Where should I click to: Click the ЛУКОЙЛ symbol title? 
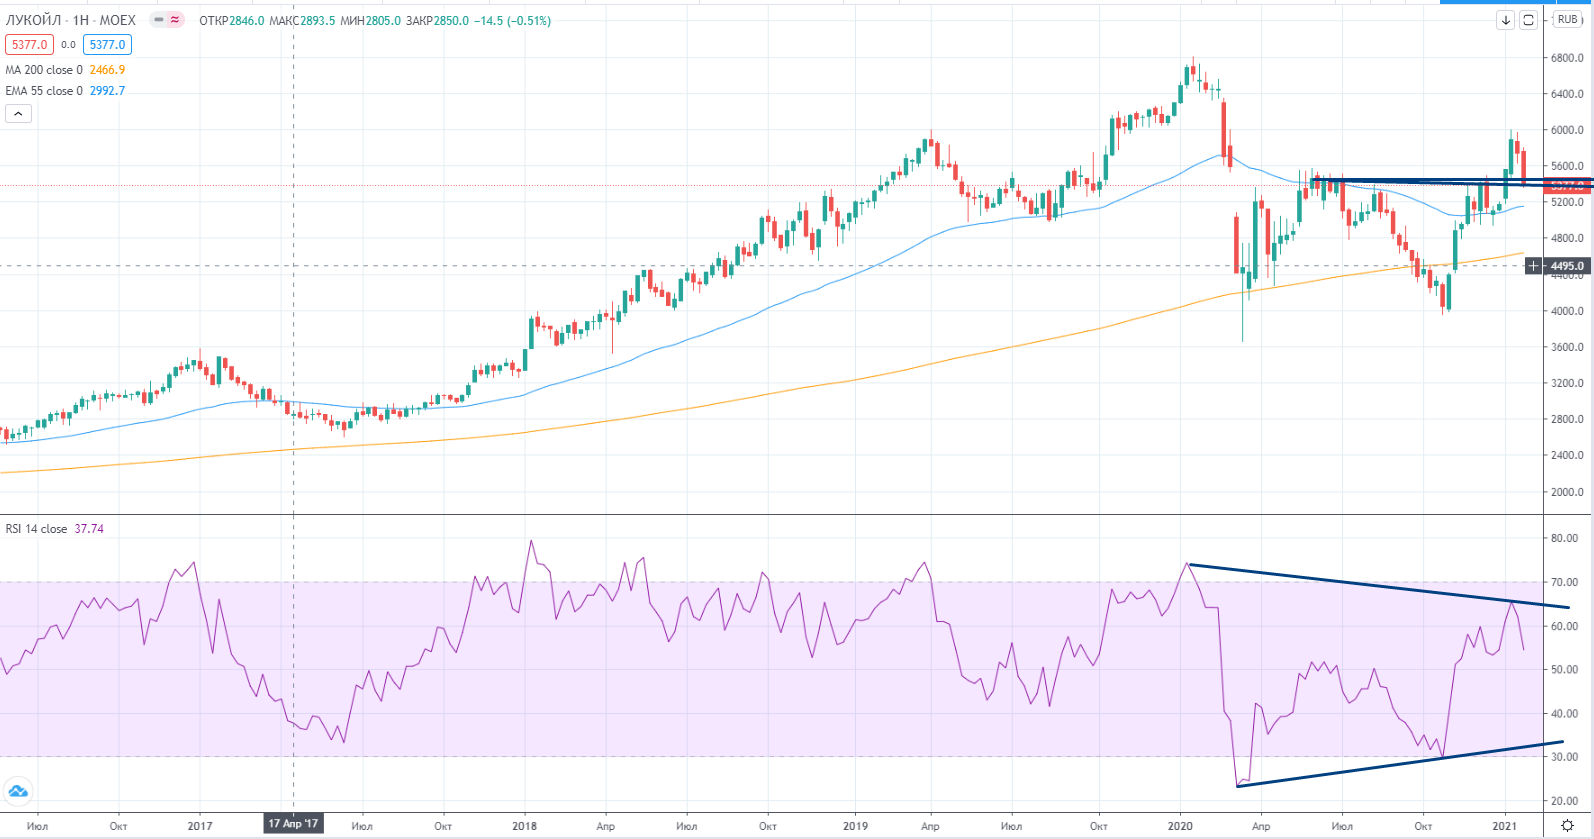point(70,20)
